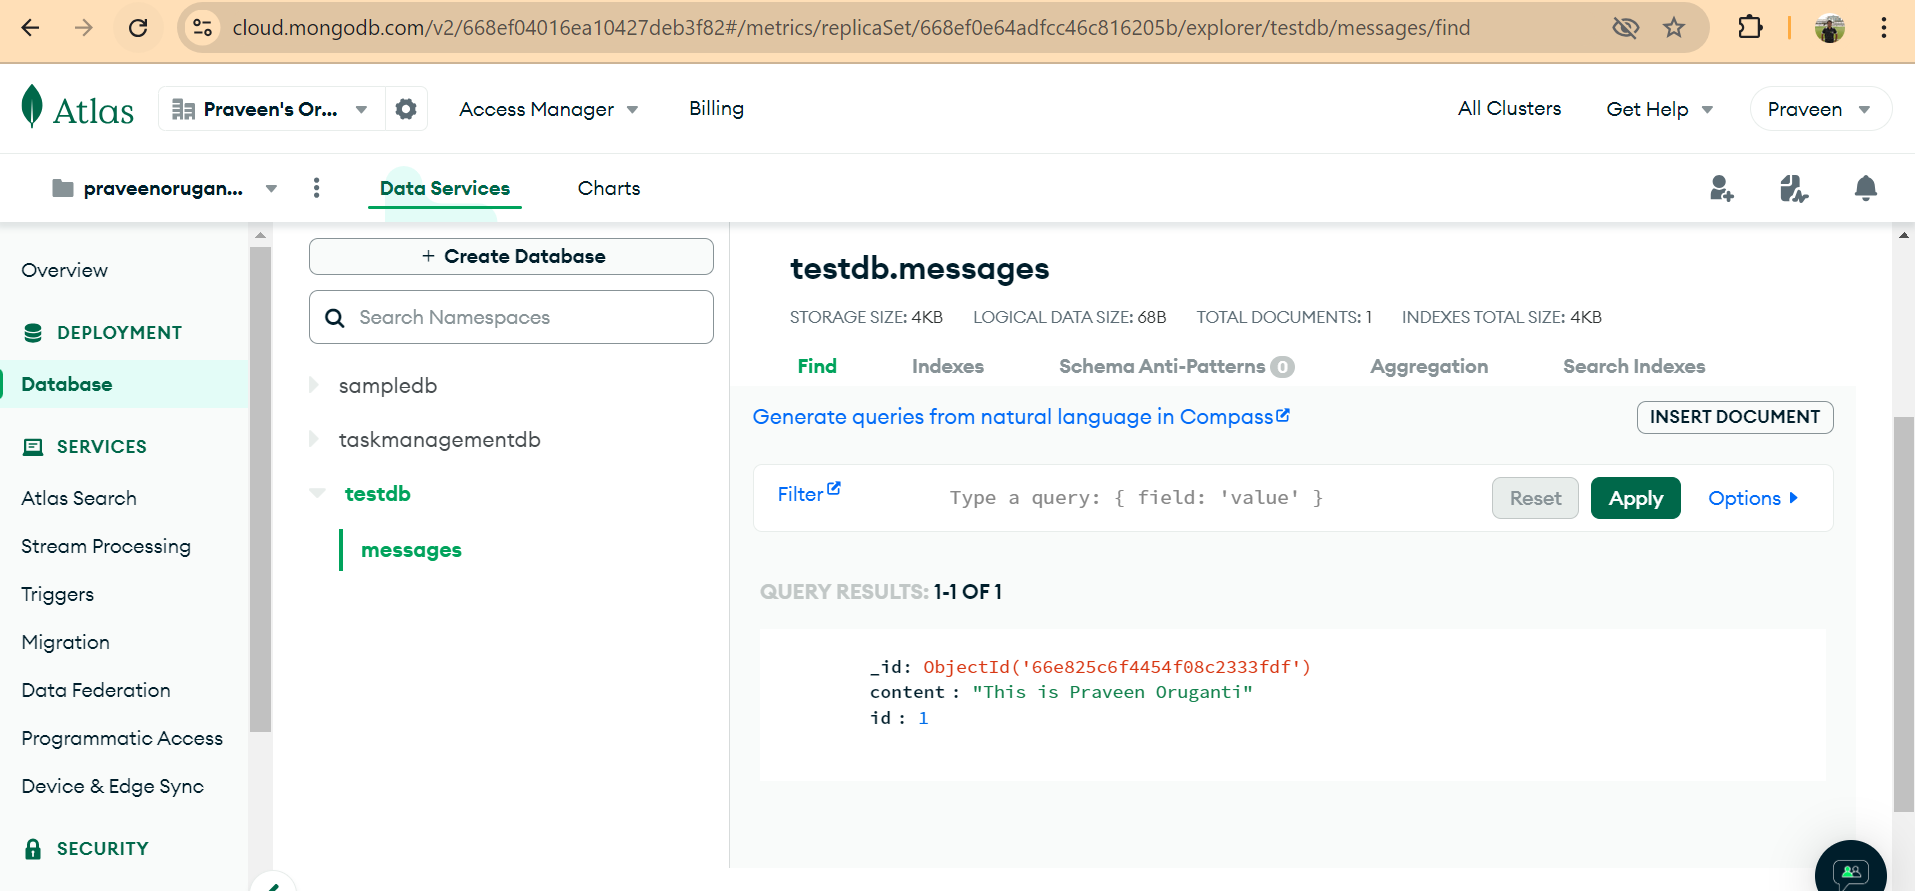Viewport: 1915px width, 891px height.
Task: Click Create Database button
Action: coord(511,256)
